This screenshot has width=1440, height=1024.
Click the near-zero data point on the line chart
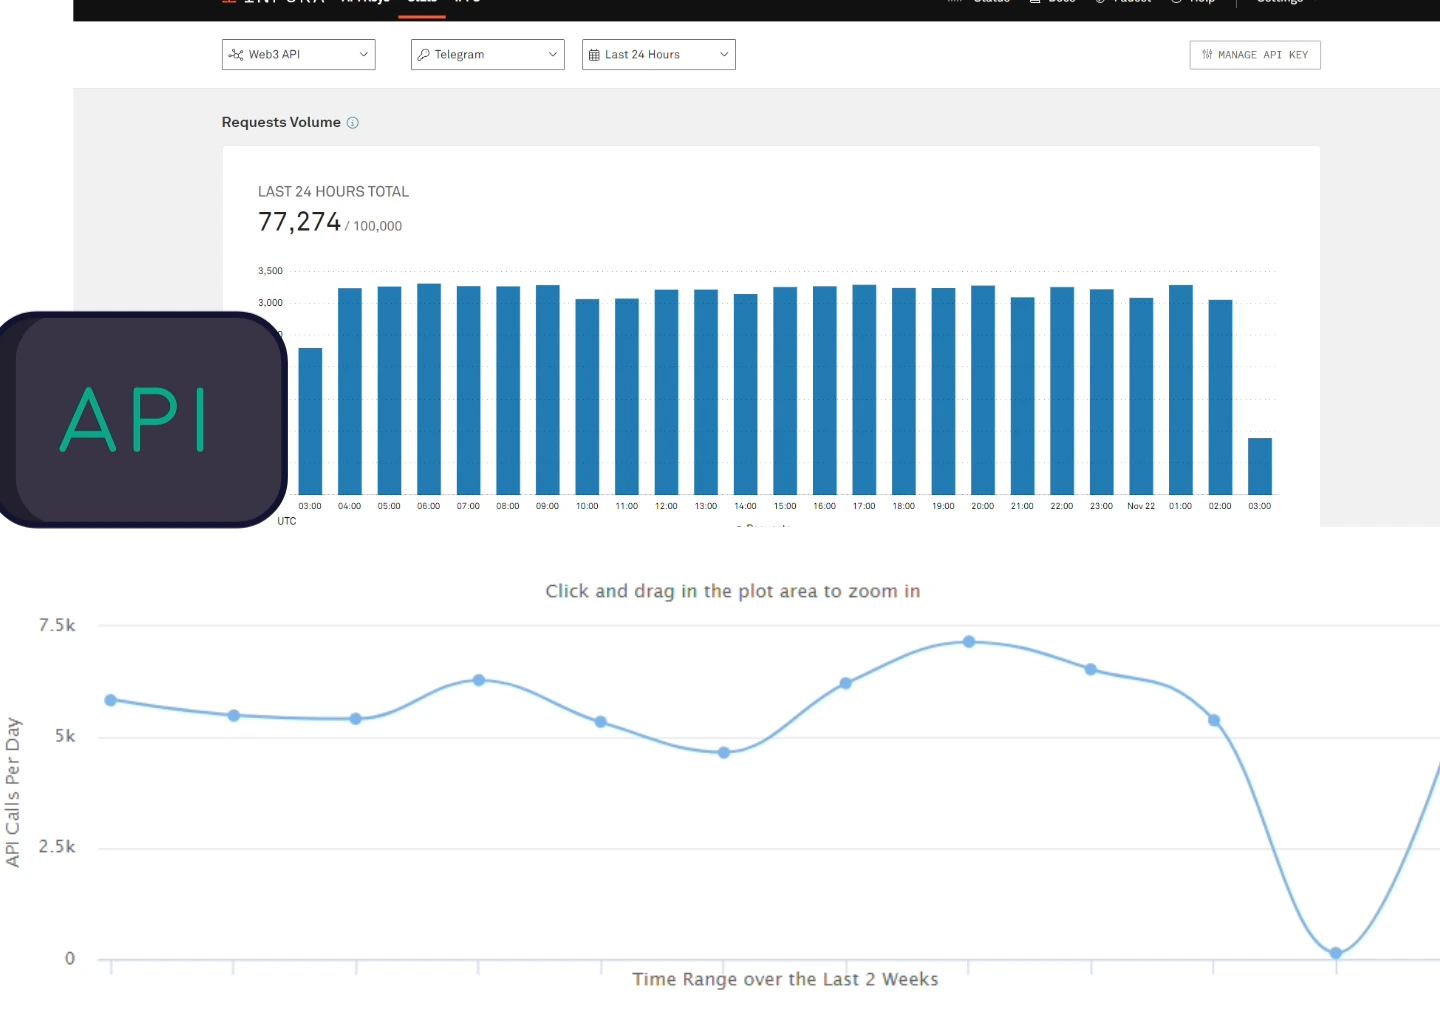click(1336, 953)
